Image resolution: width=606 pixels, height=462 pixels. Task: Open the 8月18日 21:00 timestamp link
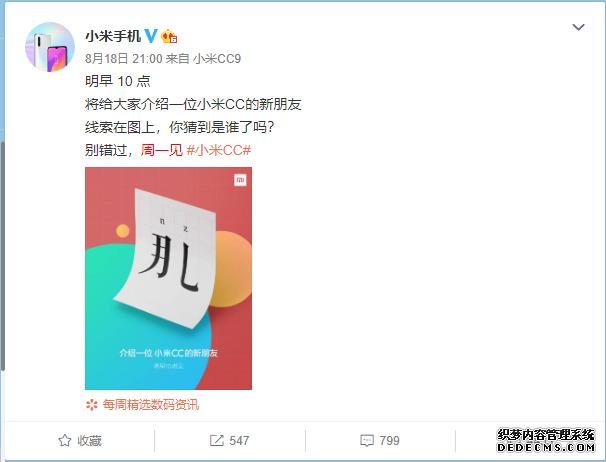point(124,58)
